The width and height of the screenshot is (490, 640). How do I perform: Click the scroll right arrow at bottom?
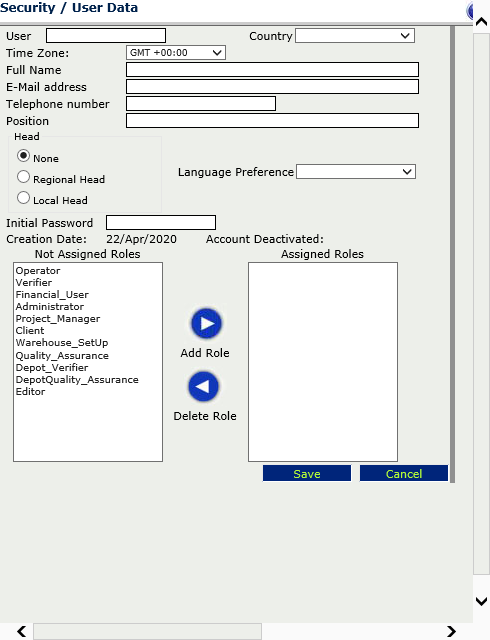point(451,631)
